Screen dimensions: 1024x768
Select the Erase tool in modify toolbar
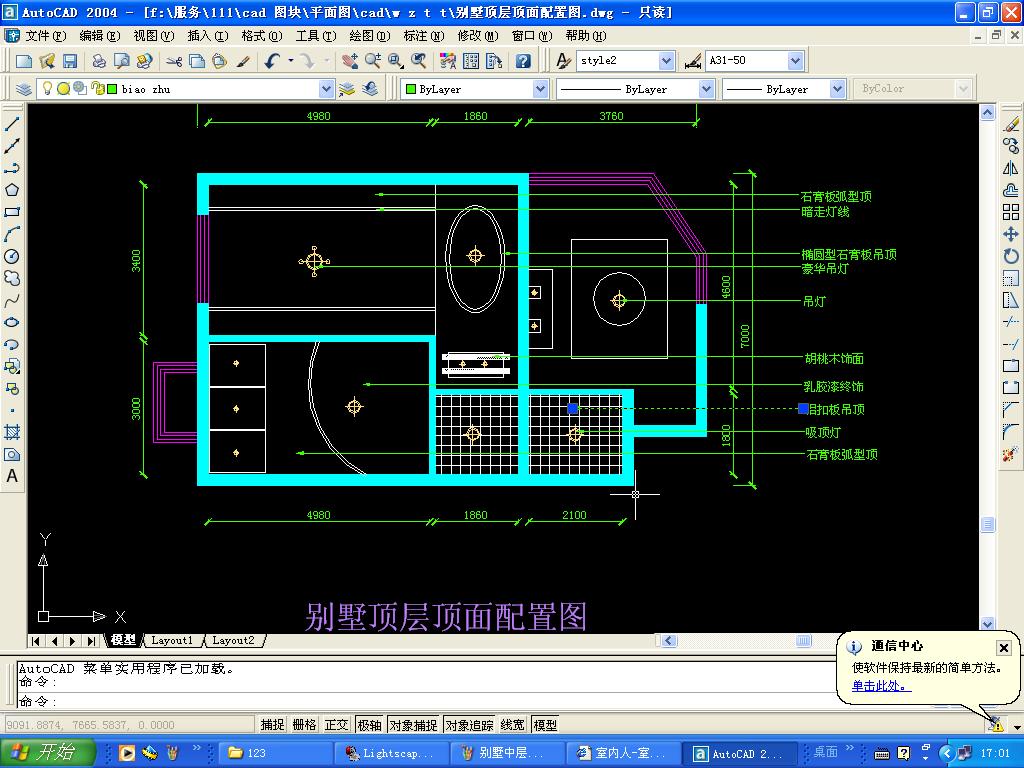click(1011, 124)
